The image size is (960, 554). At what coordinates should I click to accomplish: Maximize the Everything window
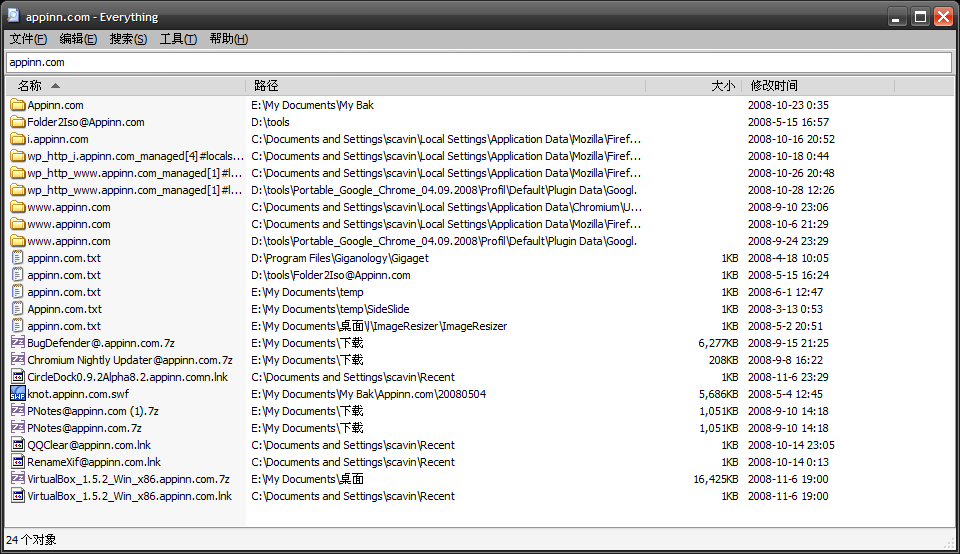point(920,17)
